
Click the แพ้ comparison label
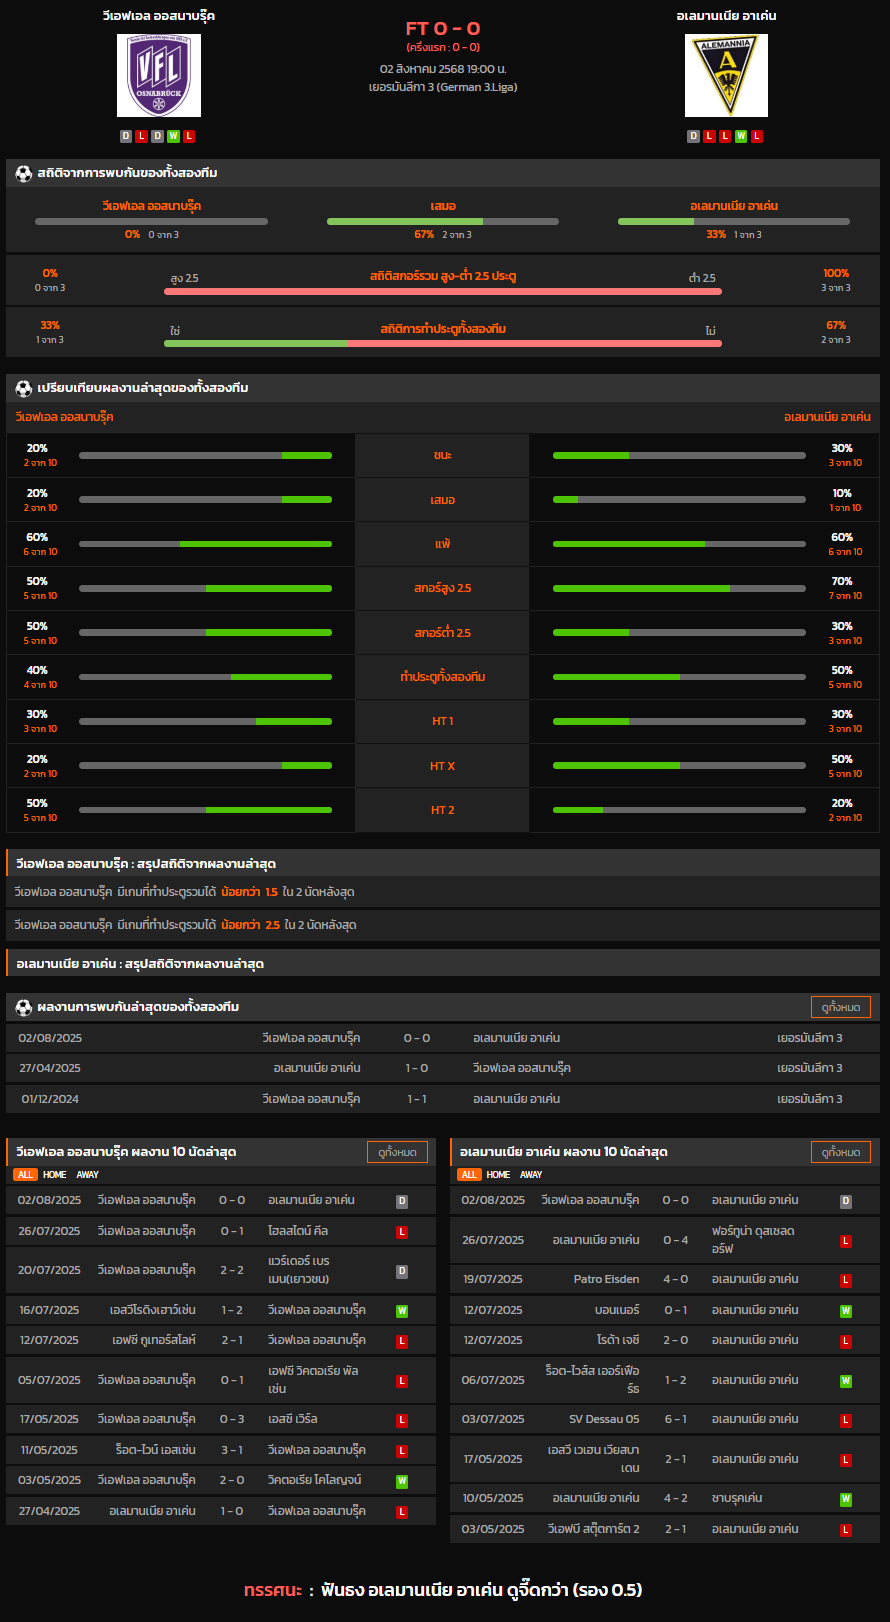click(442, 544)
